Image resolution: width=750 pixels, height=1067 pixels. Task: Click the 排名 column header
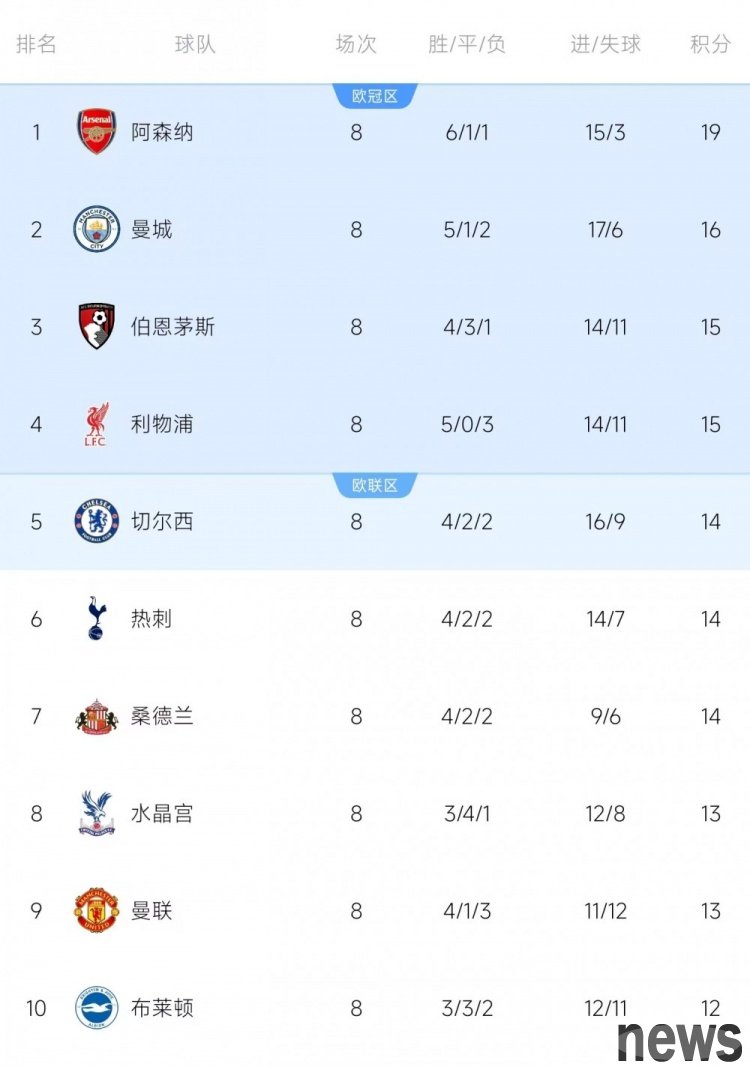37,45
